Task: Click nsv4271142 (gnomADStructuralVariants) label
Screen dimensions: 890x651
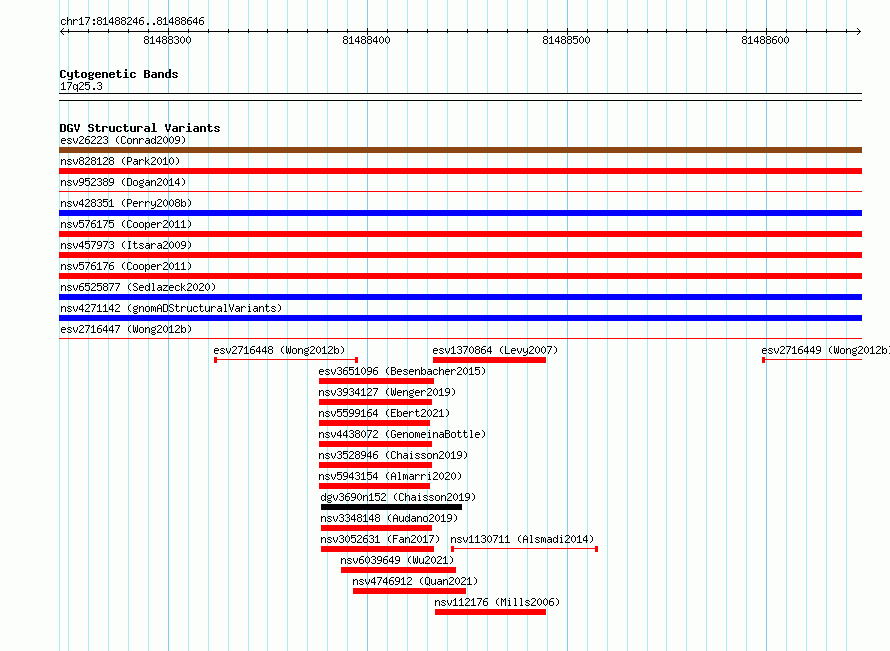Action: pos(171,308)
